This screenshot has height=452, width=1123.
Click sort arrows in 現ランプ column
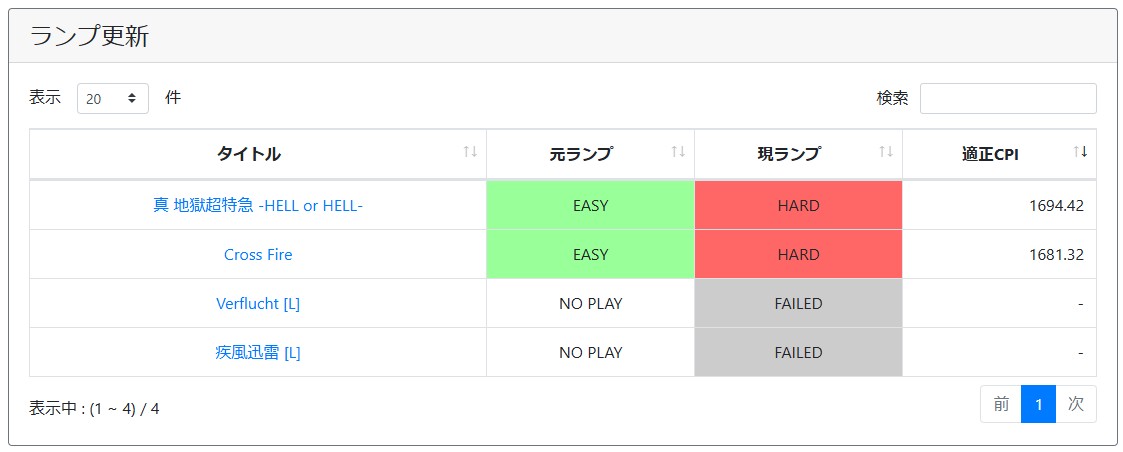[886, 152]
